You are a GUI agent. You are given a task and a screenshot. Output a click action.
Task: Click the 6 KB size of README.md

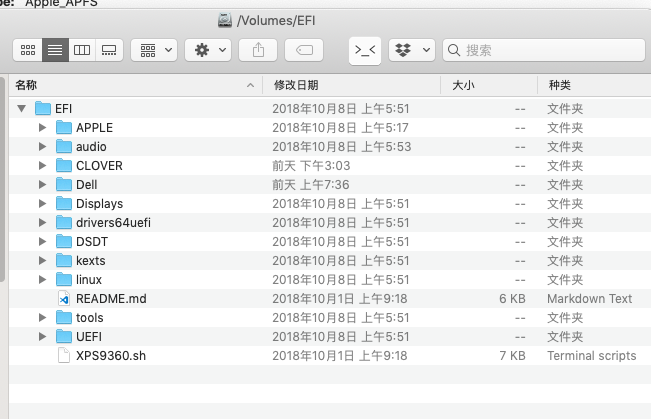512,299
